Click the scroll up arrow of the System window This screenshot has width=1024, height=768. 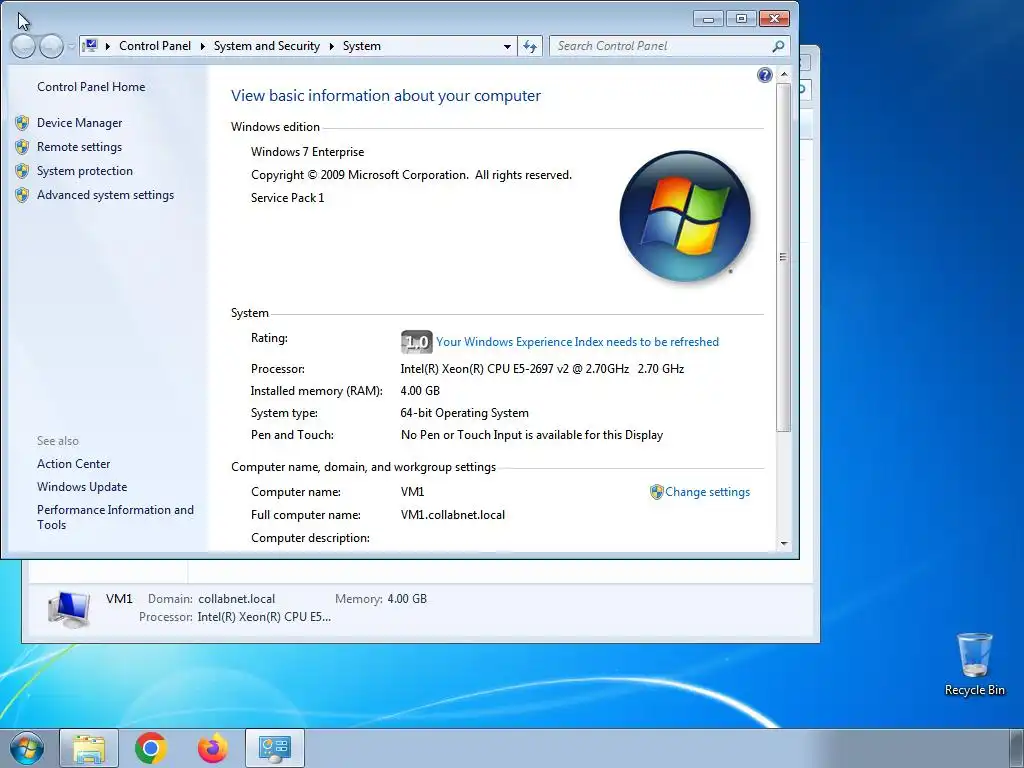coord(784,74)
